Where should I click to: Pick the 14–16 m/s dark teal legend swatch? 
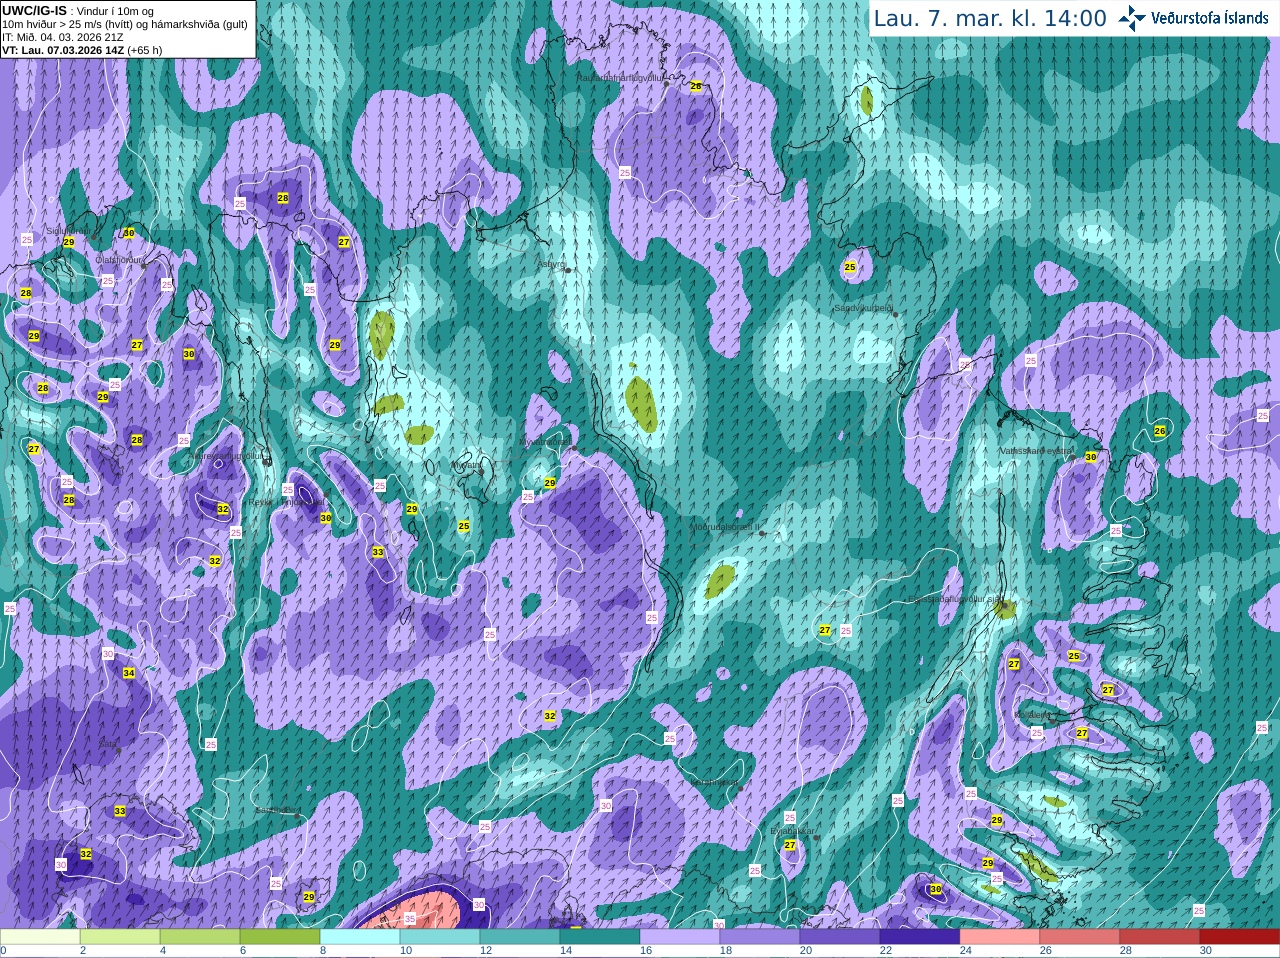click(x=600, y=937)
